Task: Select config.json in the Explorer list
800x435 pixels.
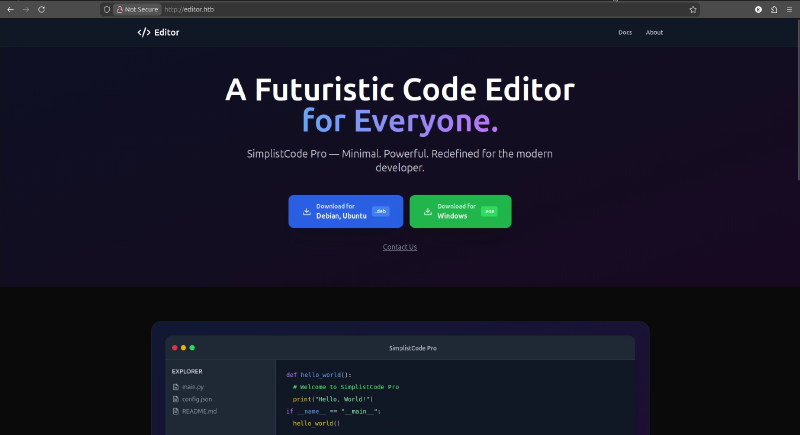Action: pos(196,398)
